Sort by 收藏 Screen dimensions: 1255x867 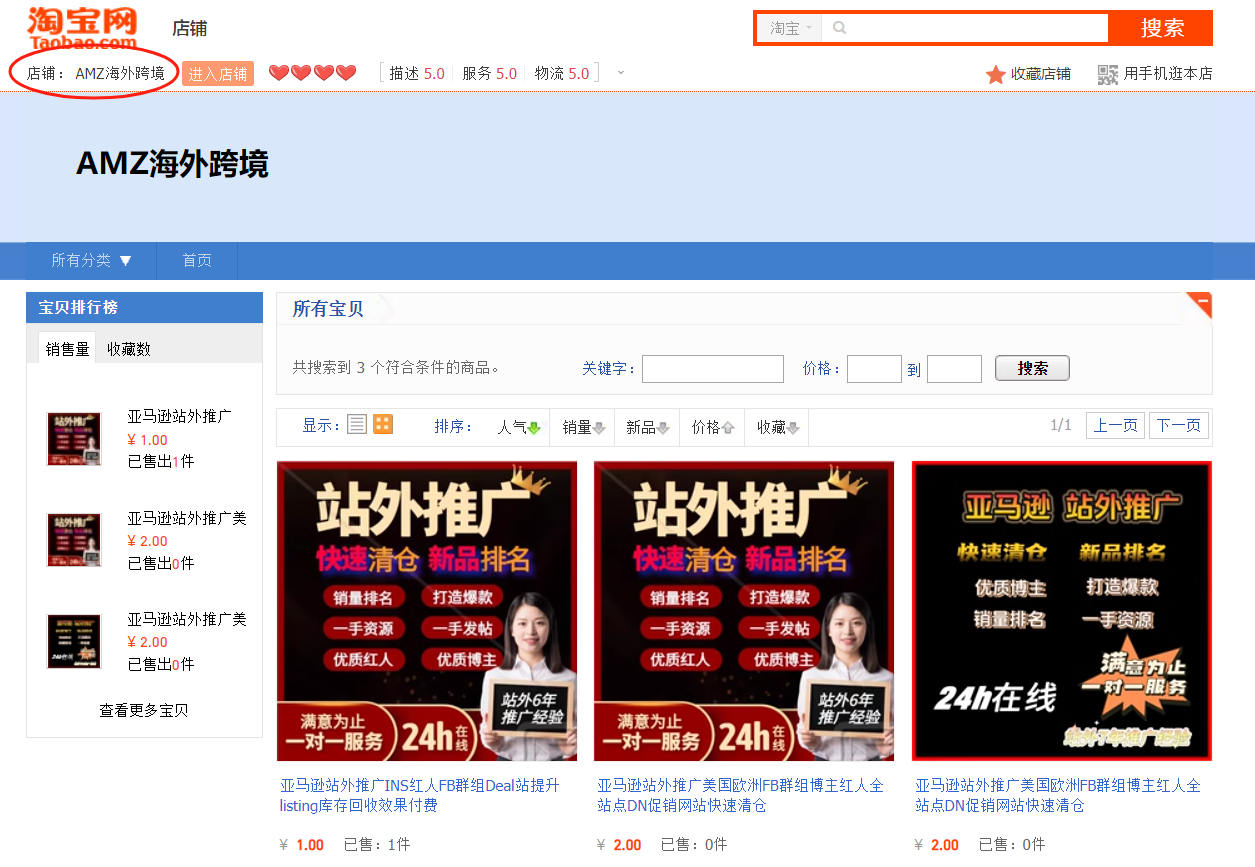tap(777, 427)
